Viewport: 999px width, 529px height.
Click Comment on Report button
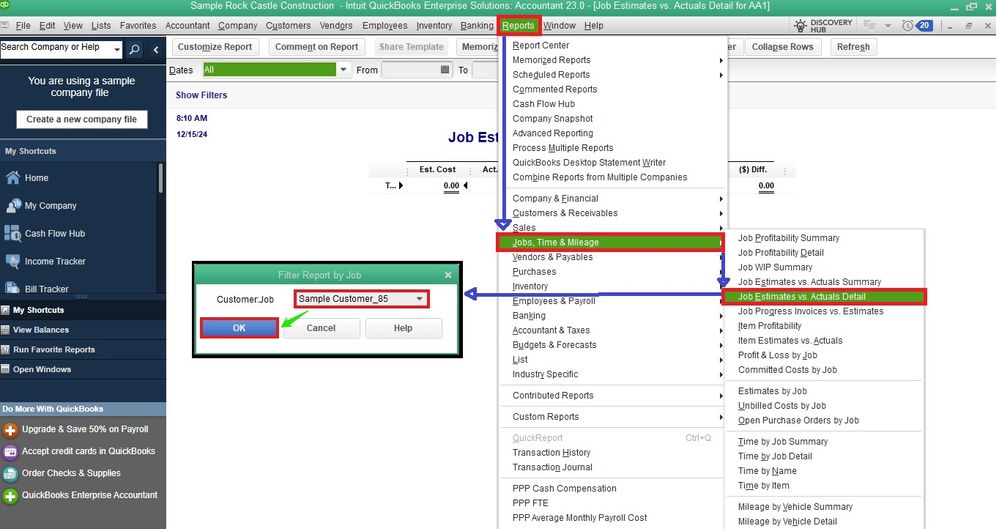(317, 47)
